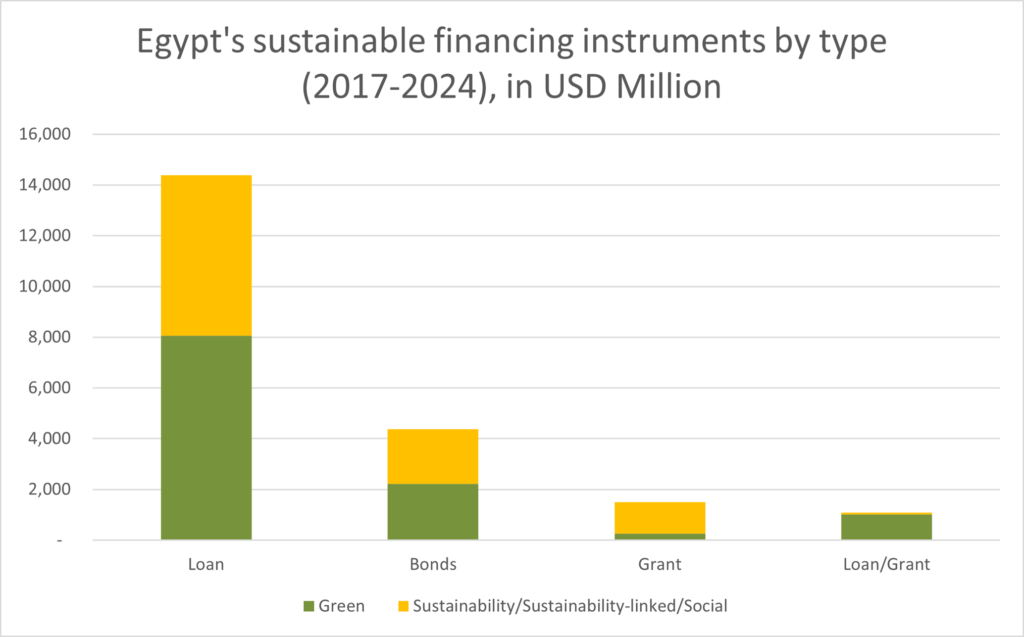Image resolution: width=1024 pixels, height=637 pixels.
Task: Click the Green legend color swatch
Action: 309,606
